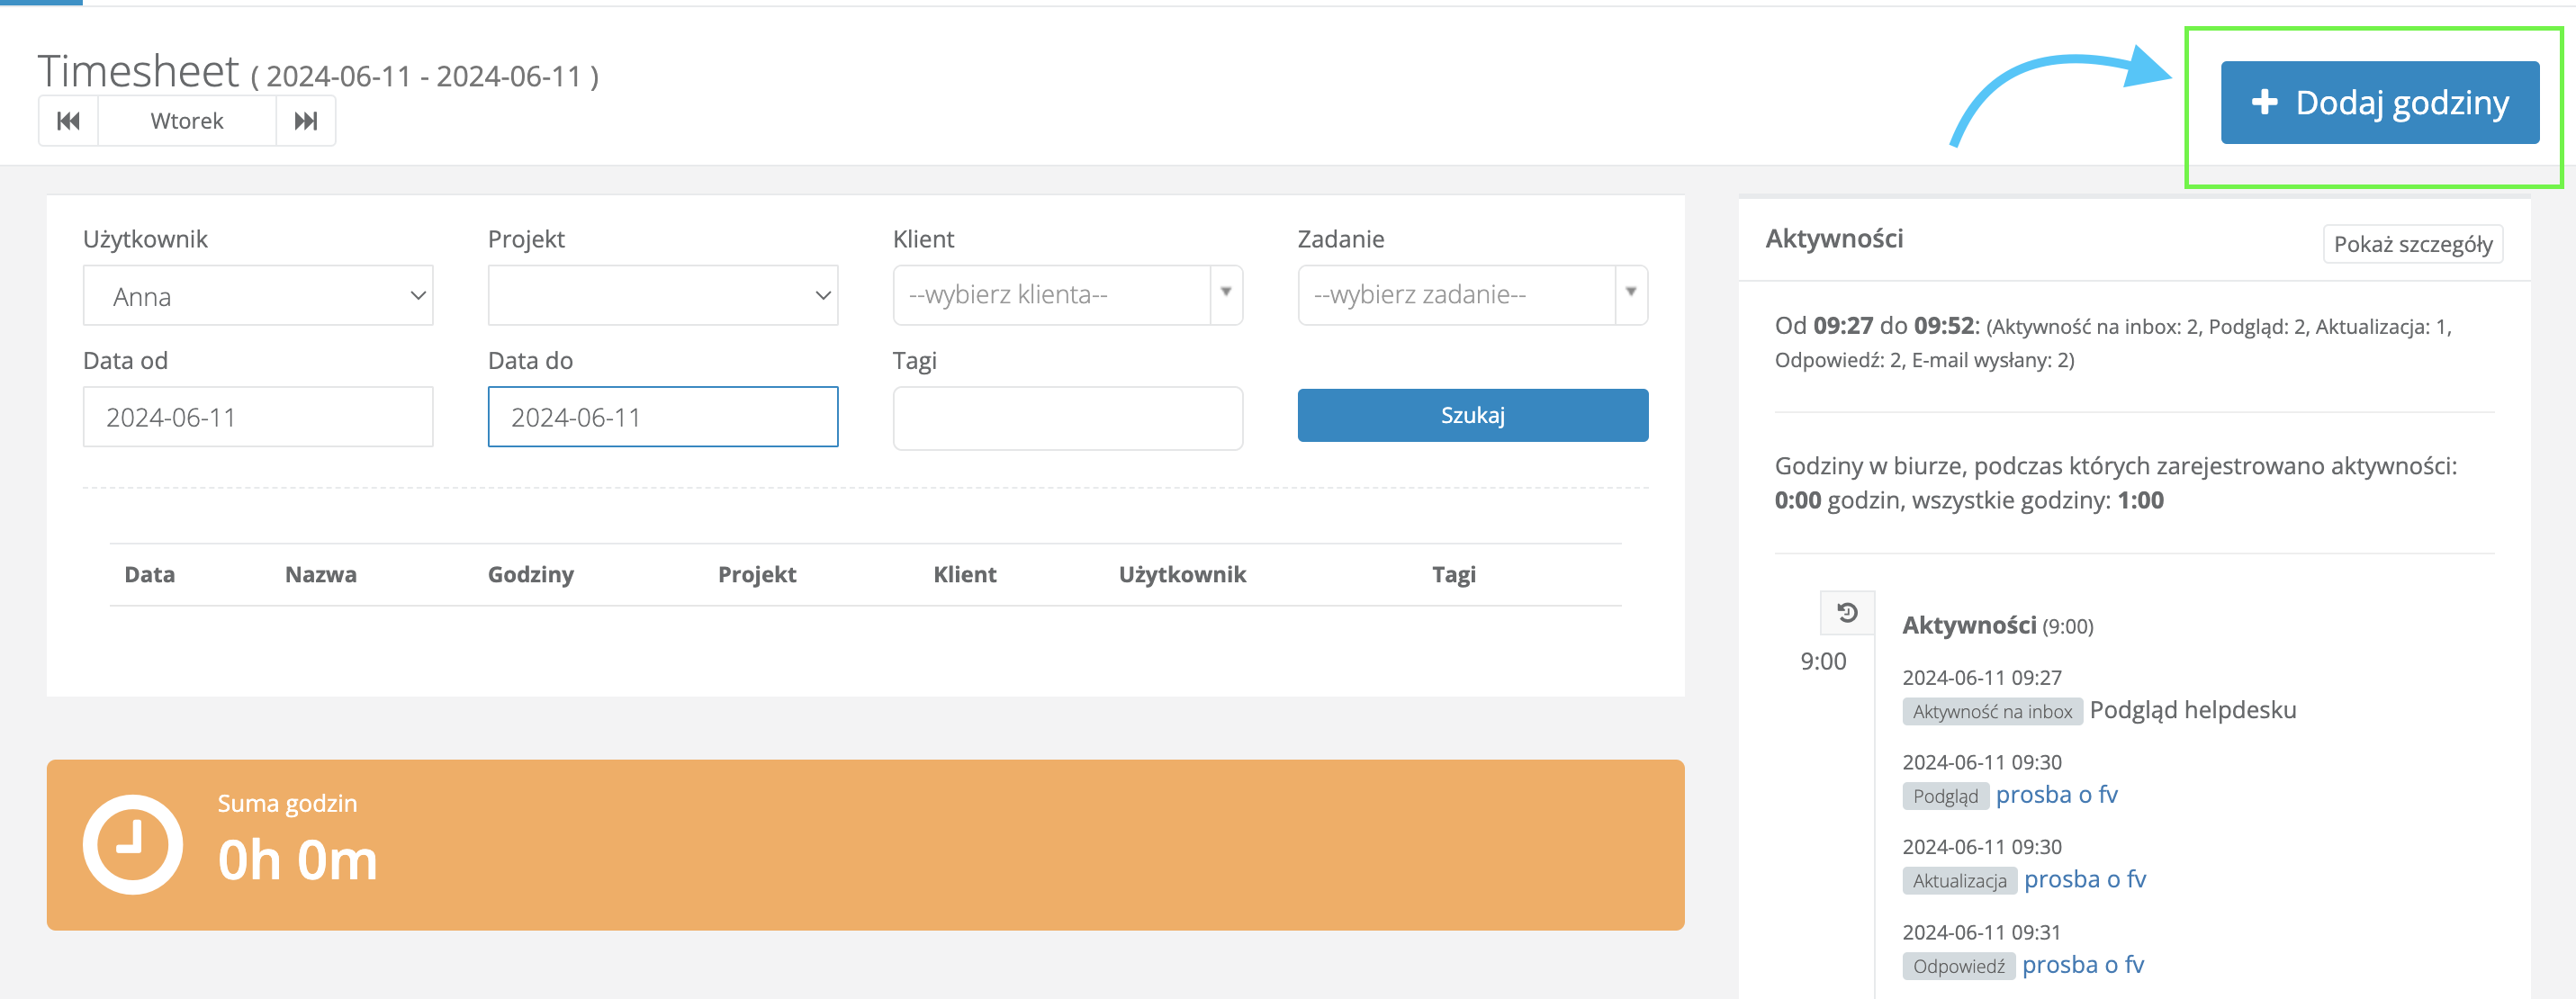Click the clock icon in Suma godzin
The height and width of the screenshot is (999, 2576).
(x=132, y=845)
